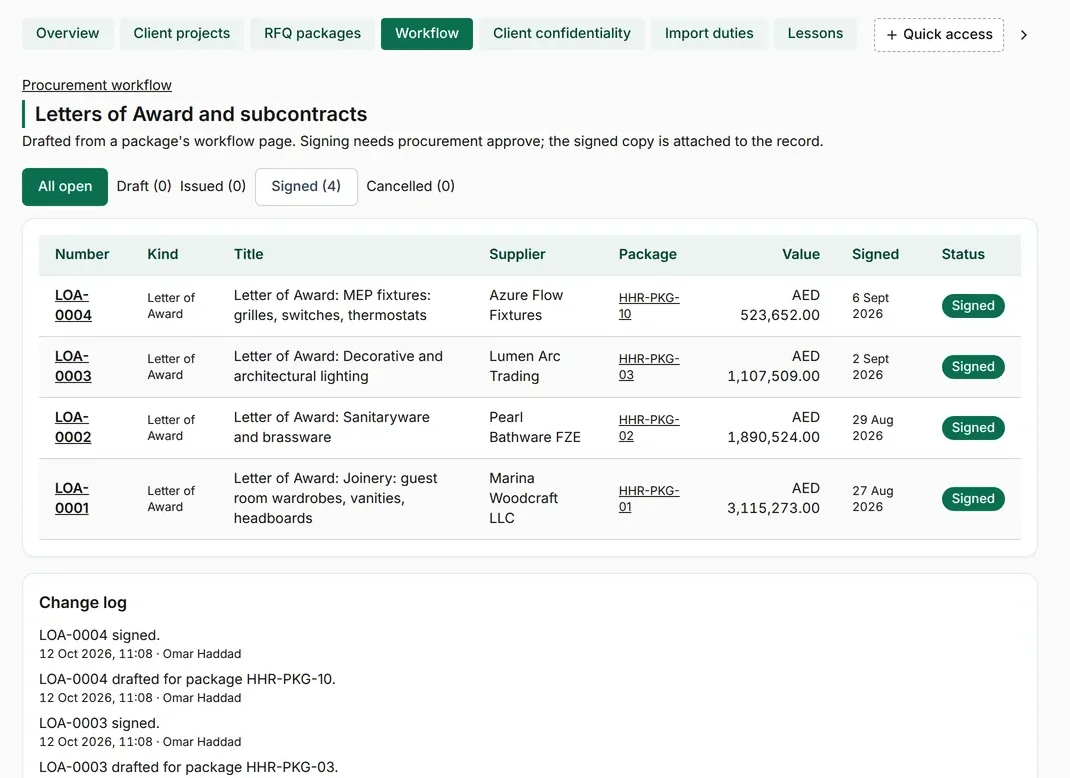Open package link HHR-PKG-10

[649, 306]
